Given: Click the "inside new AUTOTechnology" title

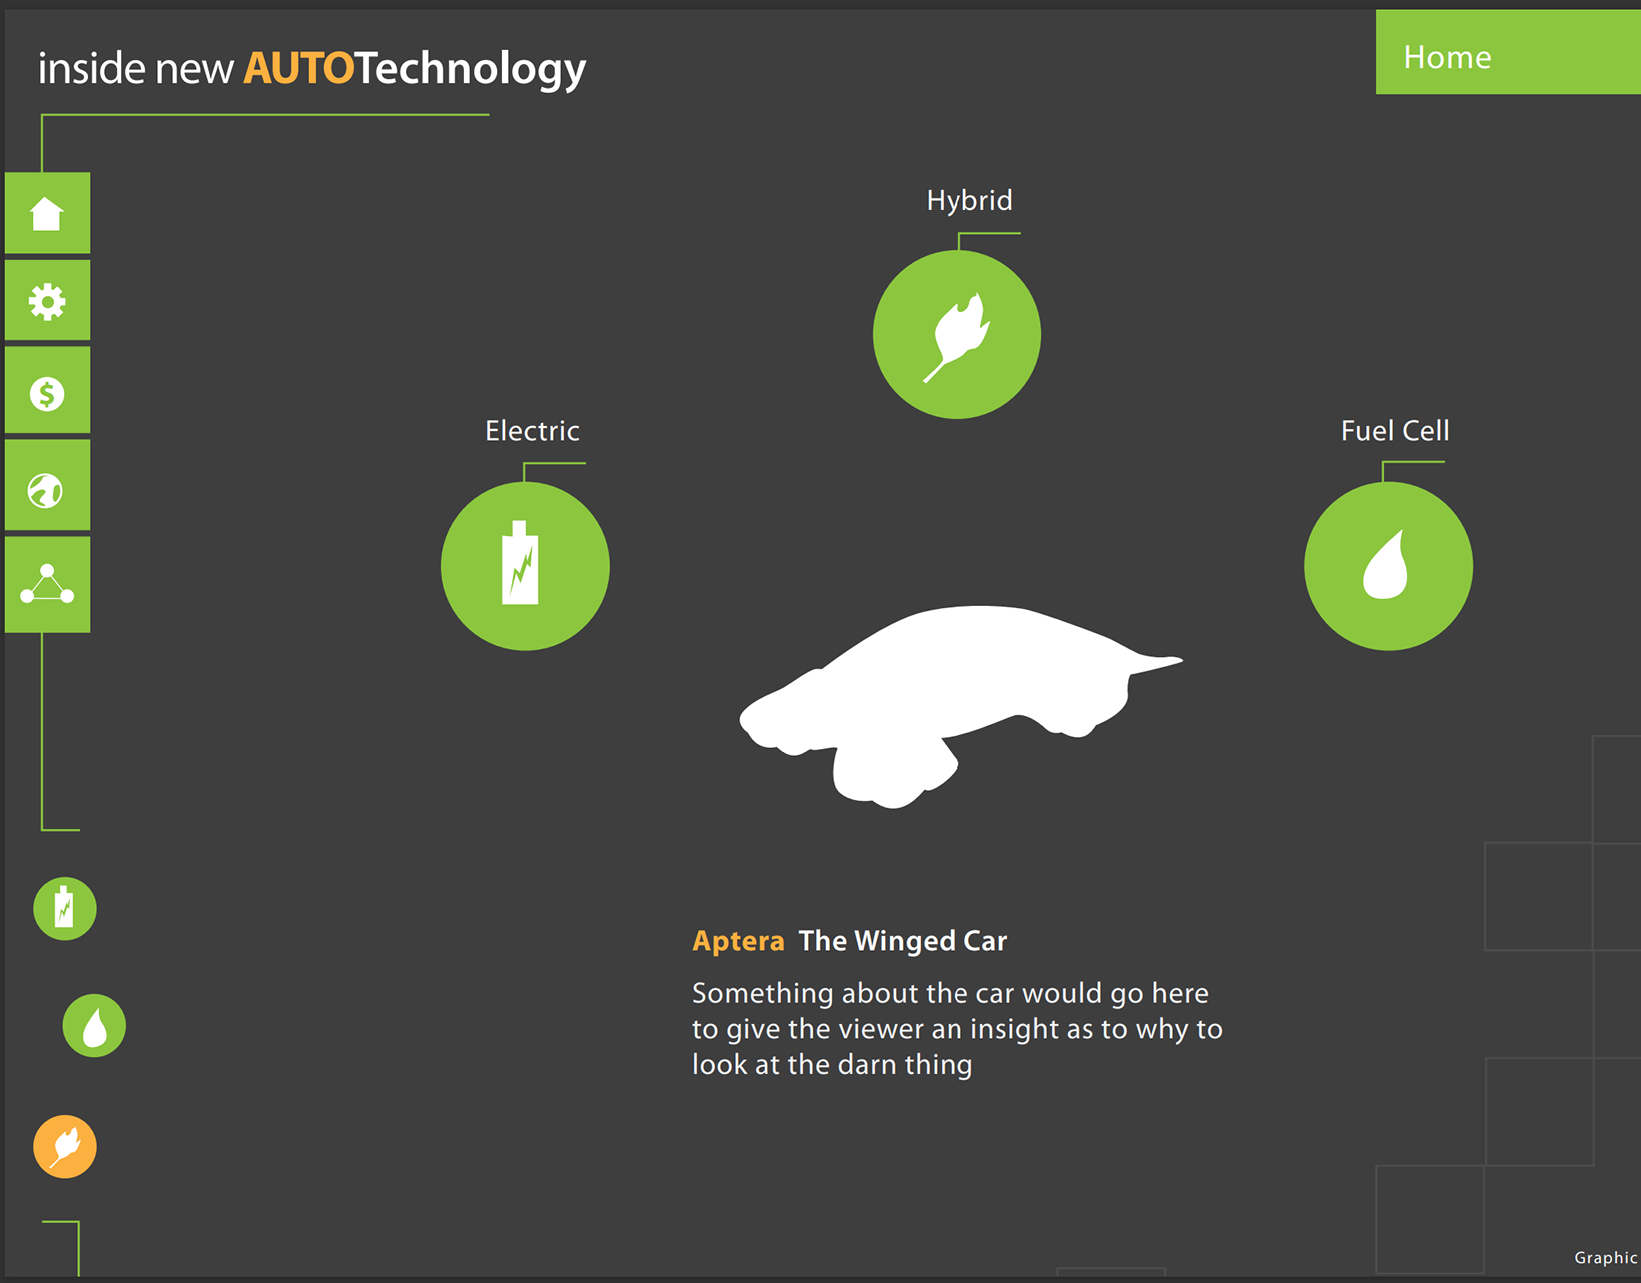Looking at the screenshot, I should click(312, 69).
